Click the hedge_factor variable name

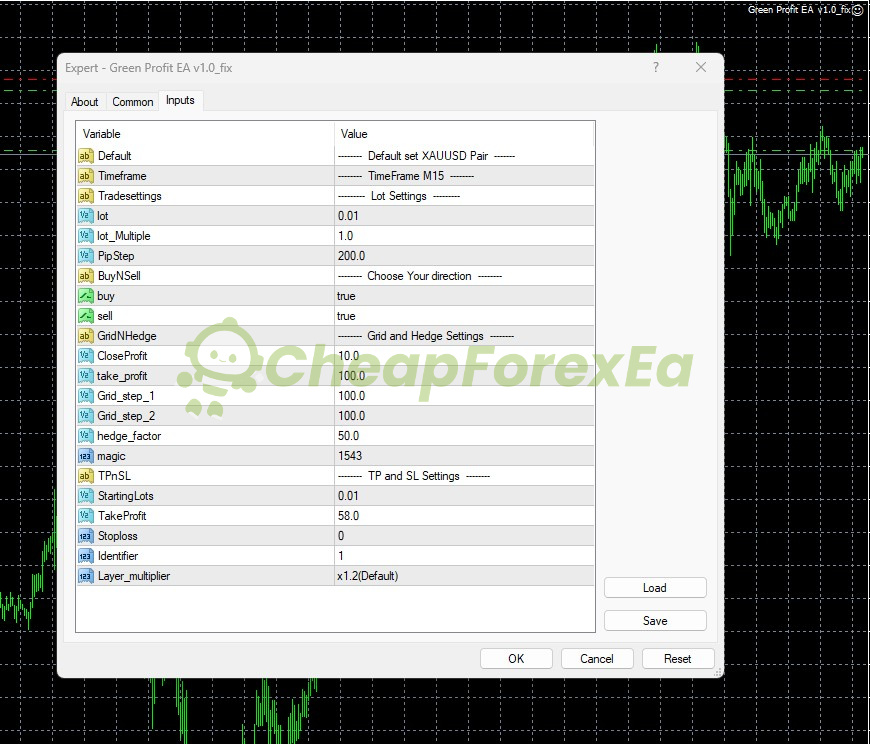tap(129, 436)
